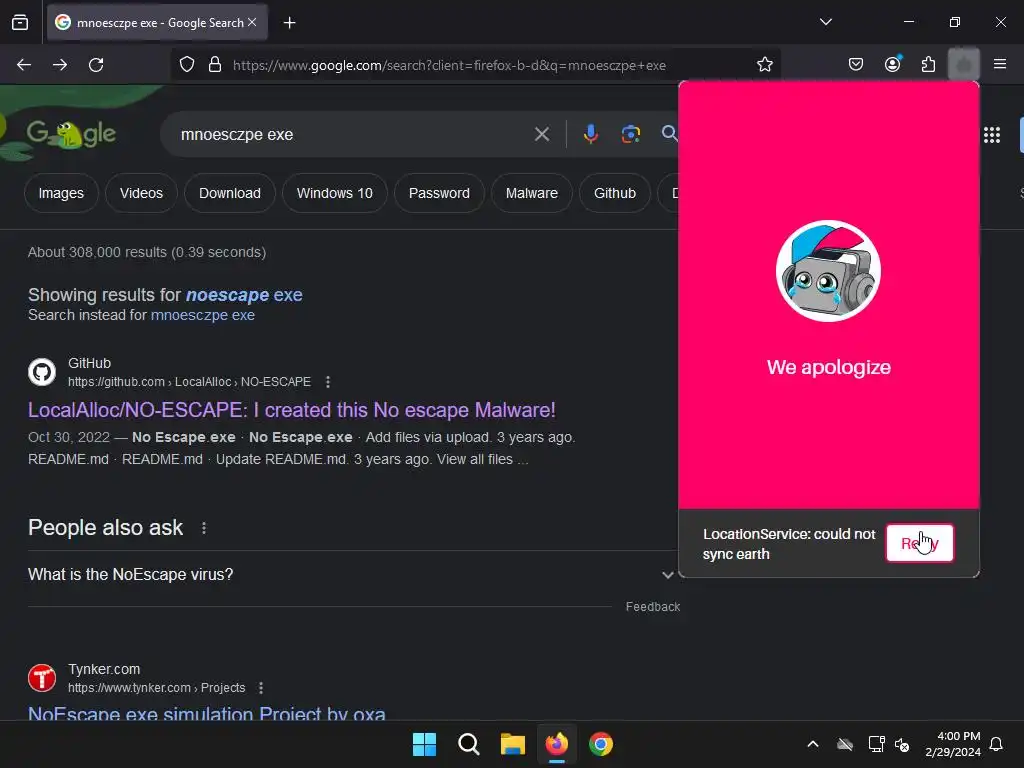Clear the search query with X

pyautogui.click(x=541, y=135)
